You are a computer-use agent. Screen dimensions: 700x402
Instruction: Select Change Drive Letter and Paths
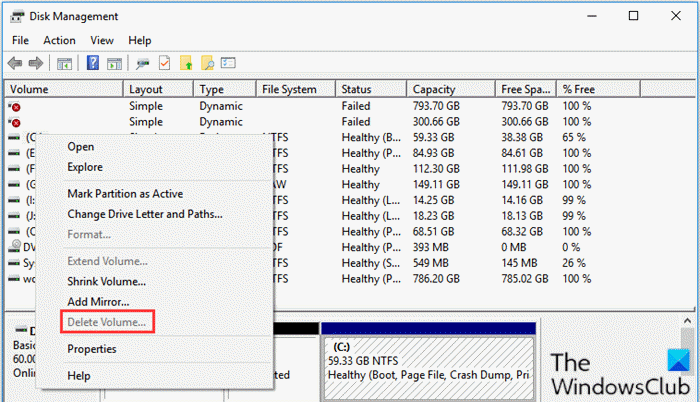[145, 214]
